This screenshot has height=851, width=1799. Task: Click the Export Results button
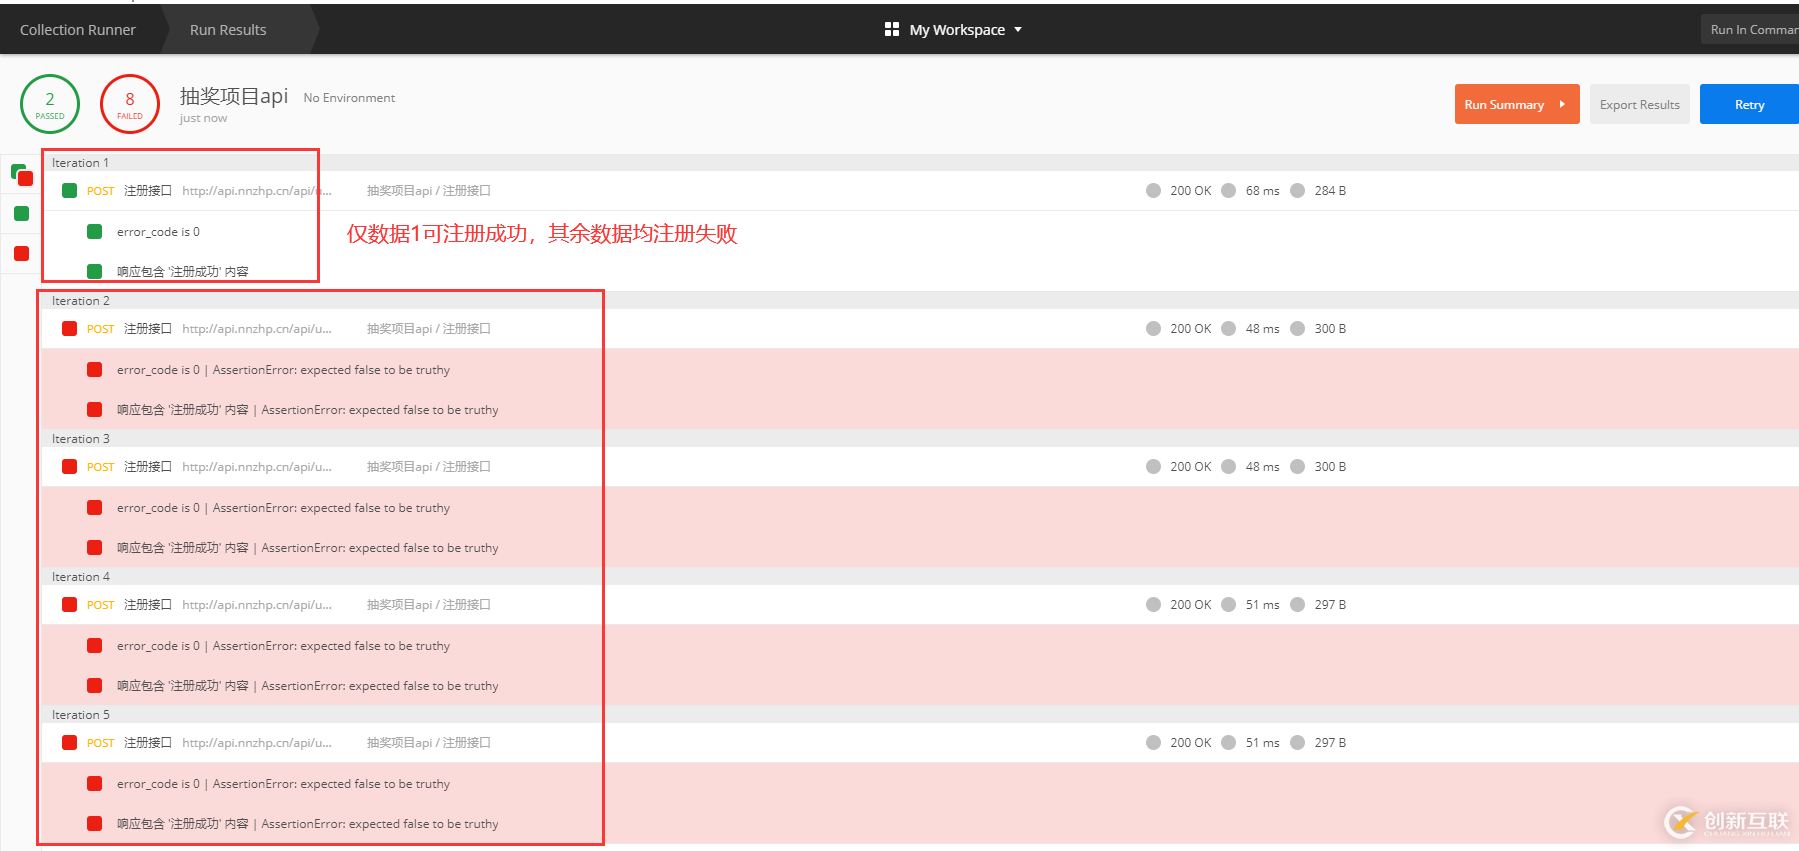click(1639, 104)
